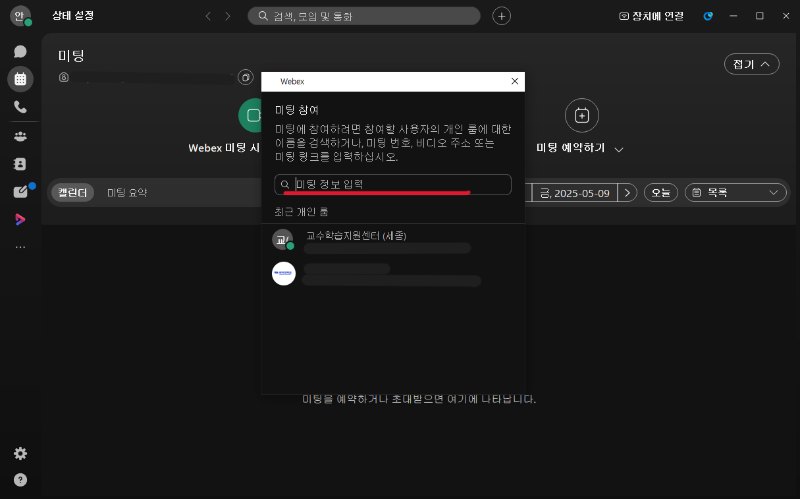The image size is (800, 499).
Task: Click the 검색, 모임 및 통화 search bar
Action: [x=364, y=16]
